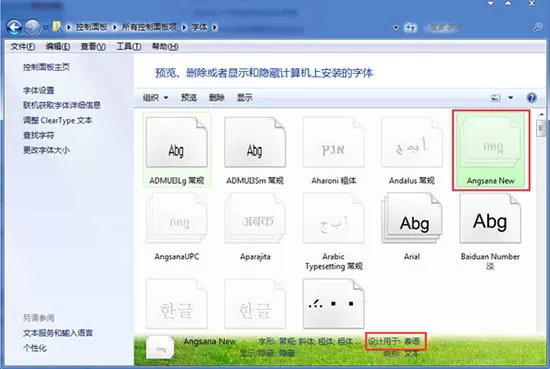The height and width of the screenshot is (369, 550).
Task: Open 联机获取字体详细信息 link
Action: (62, 105)
